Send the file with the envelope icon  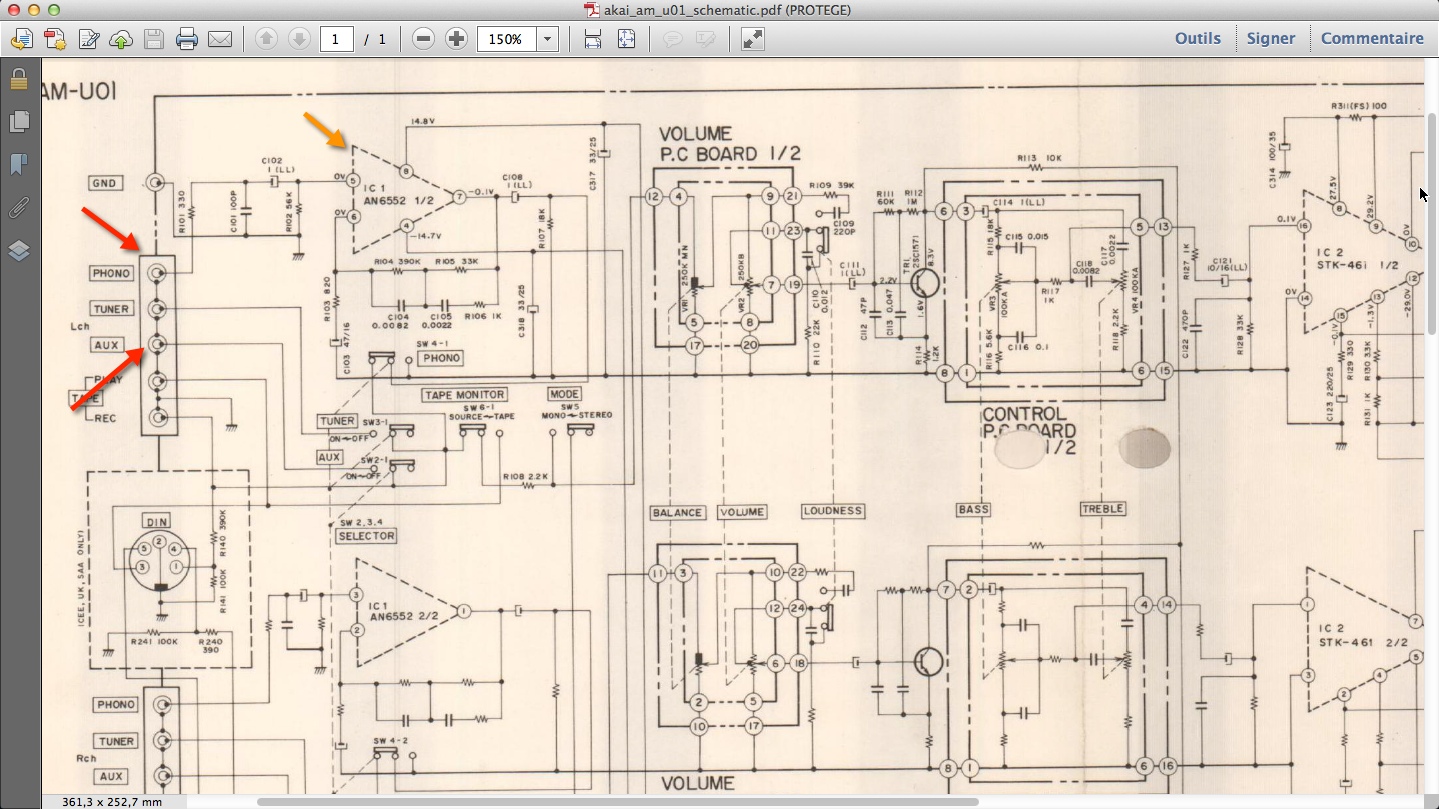coord(220,39)
